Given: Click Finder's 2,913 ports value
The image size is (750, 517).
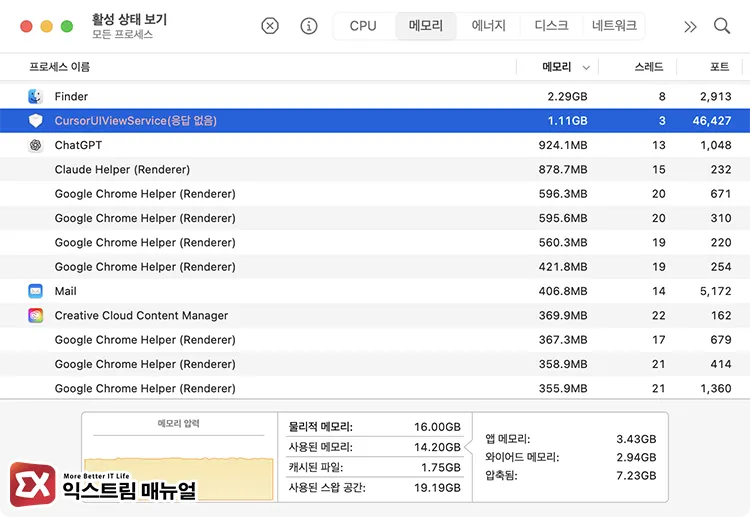Looking at the screenshot, I should tap(716, 97).
